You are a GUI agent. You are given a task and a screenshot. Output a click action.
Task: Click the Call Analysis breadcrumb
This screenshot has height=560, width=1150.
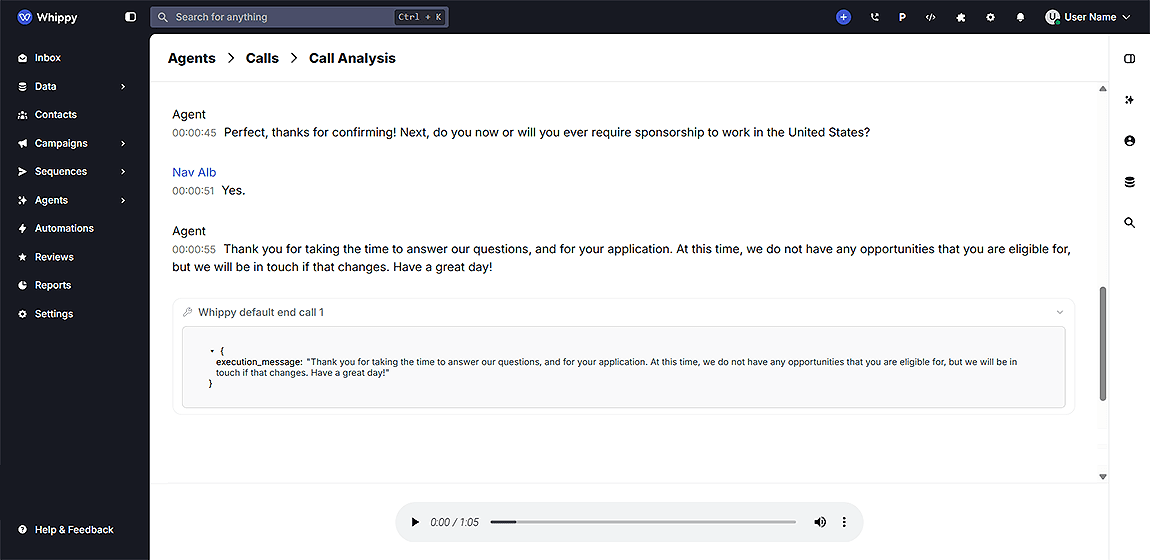pyautogui.click(x=352, y=58)
